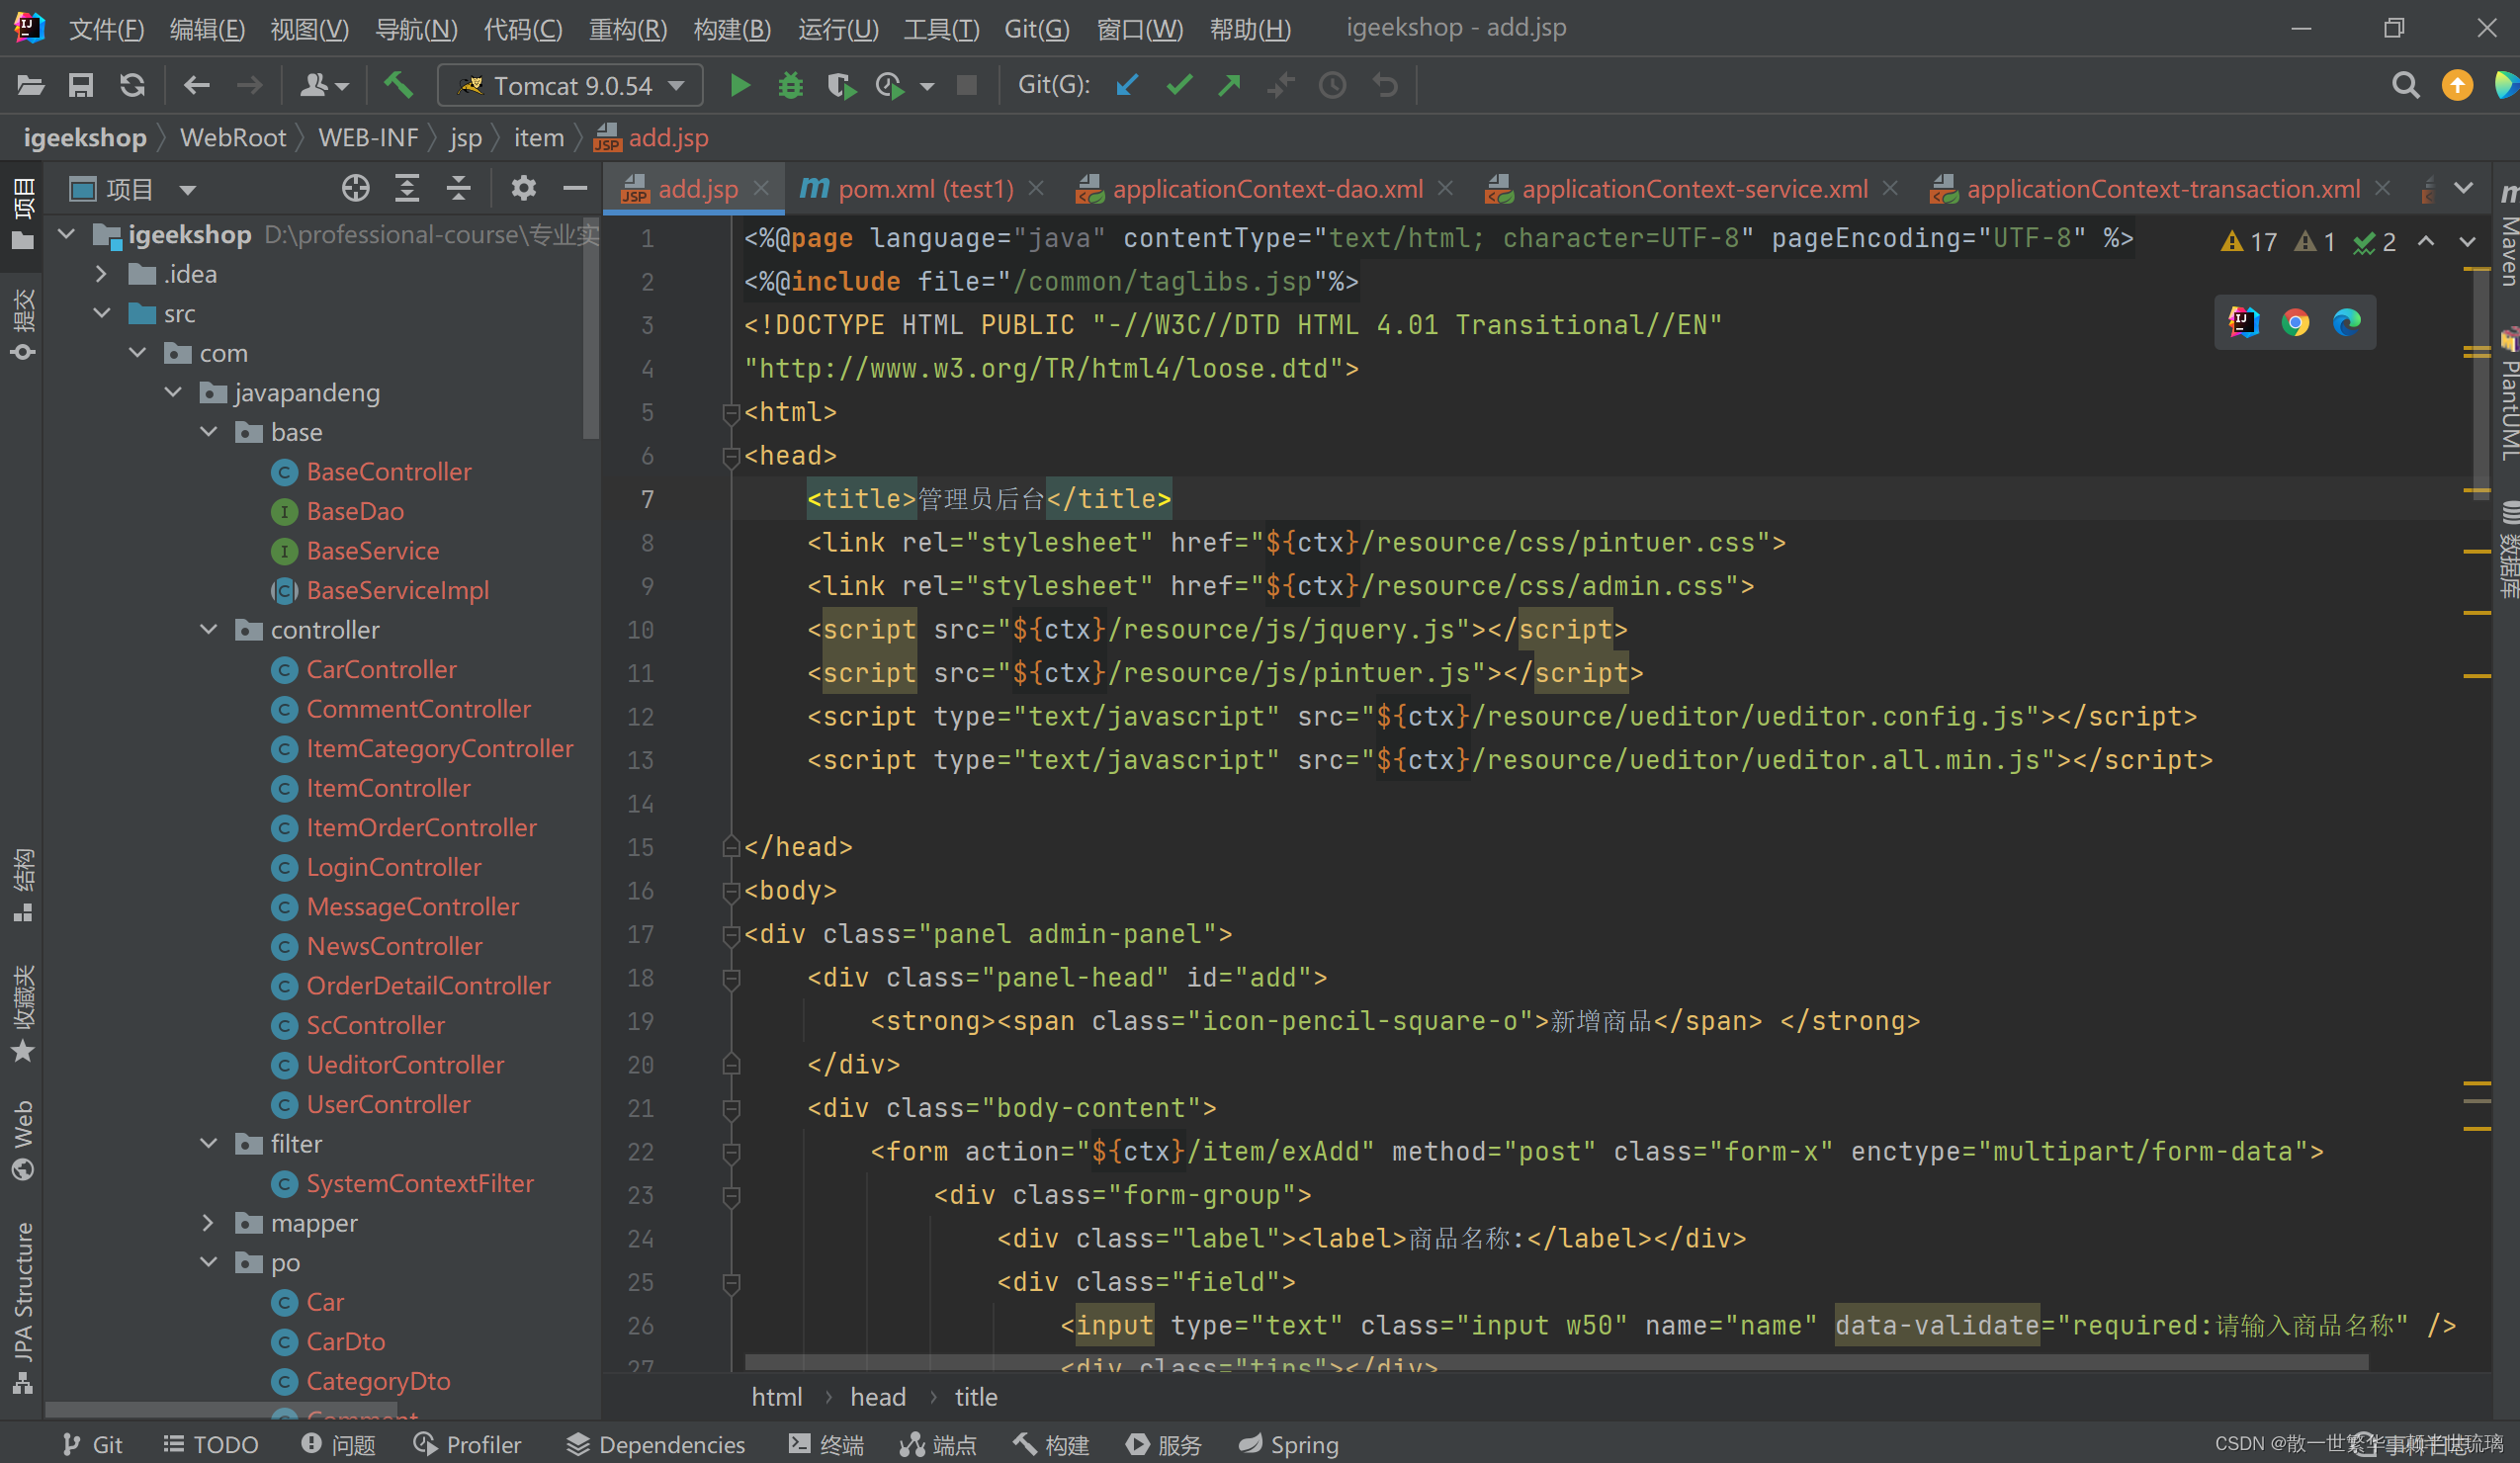
Task: Jump to next highlighted error arrow
Action: (2467, 241)
